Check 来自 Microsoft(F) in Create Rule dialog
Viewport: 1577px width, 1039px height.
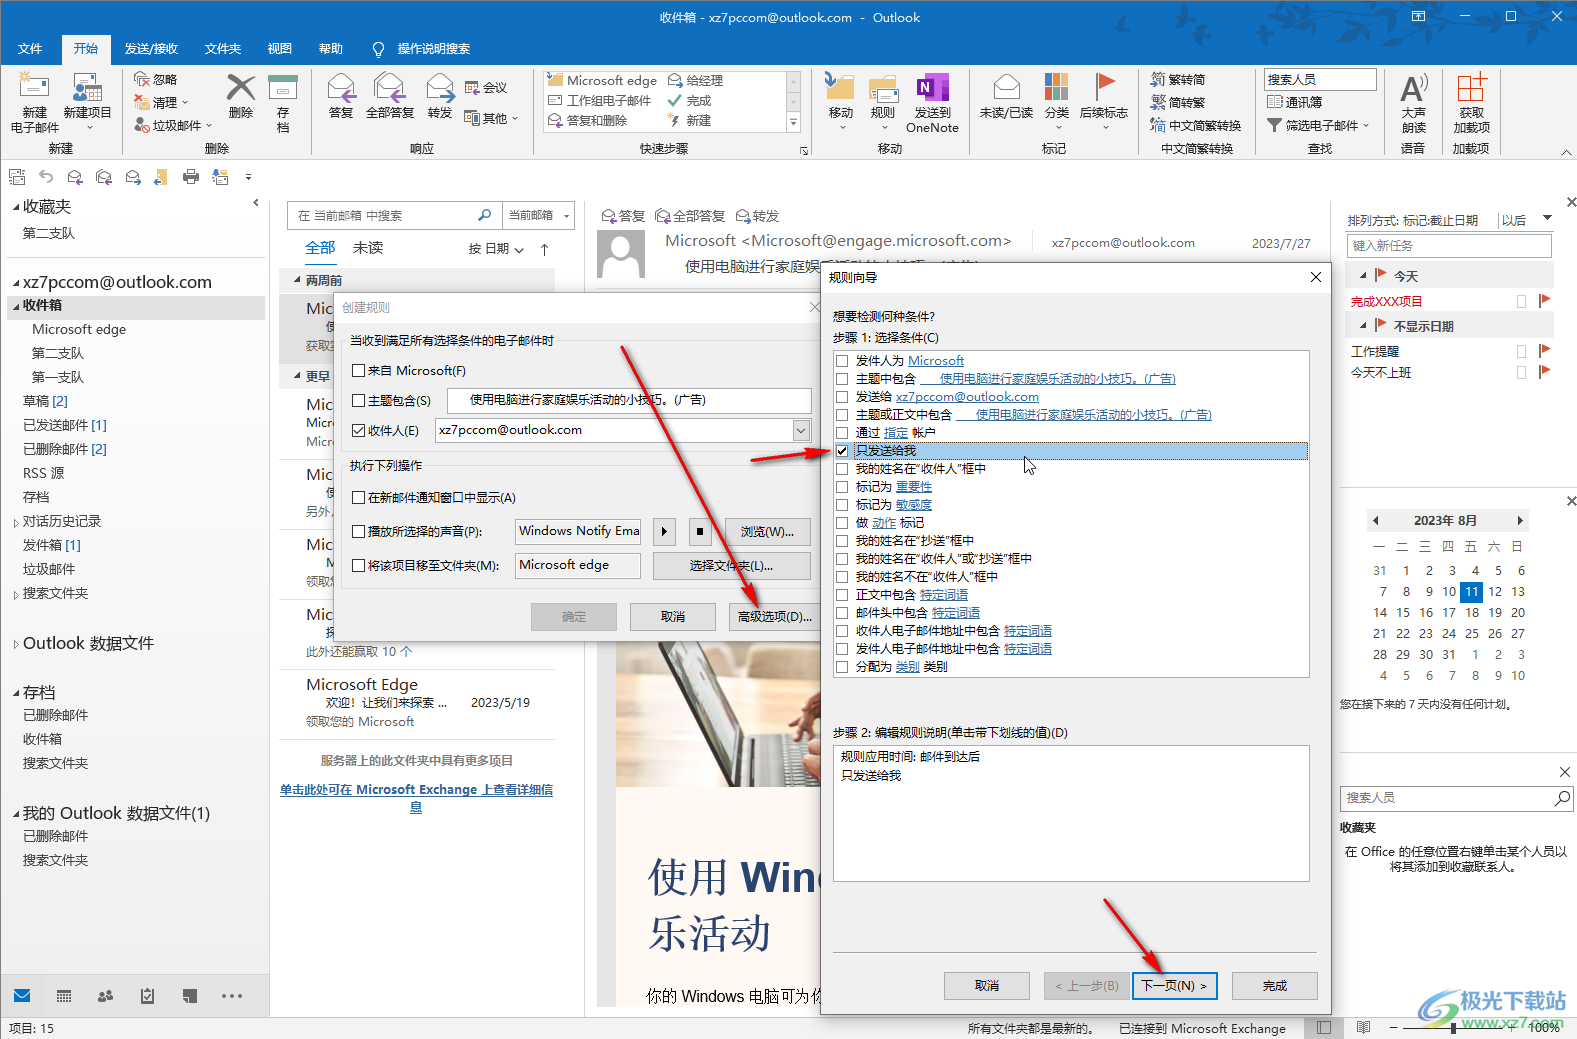(358, 370)
